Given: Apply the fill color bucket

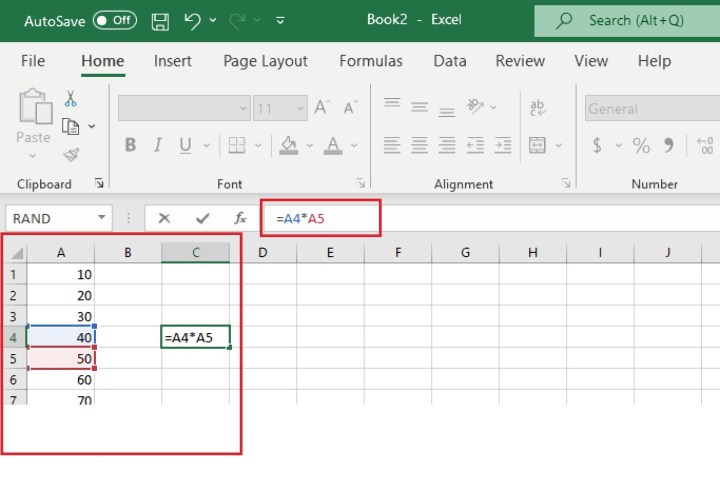Looking at the screenshot, I should [289, 146].
